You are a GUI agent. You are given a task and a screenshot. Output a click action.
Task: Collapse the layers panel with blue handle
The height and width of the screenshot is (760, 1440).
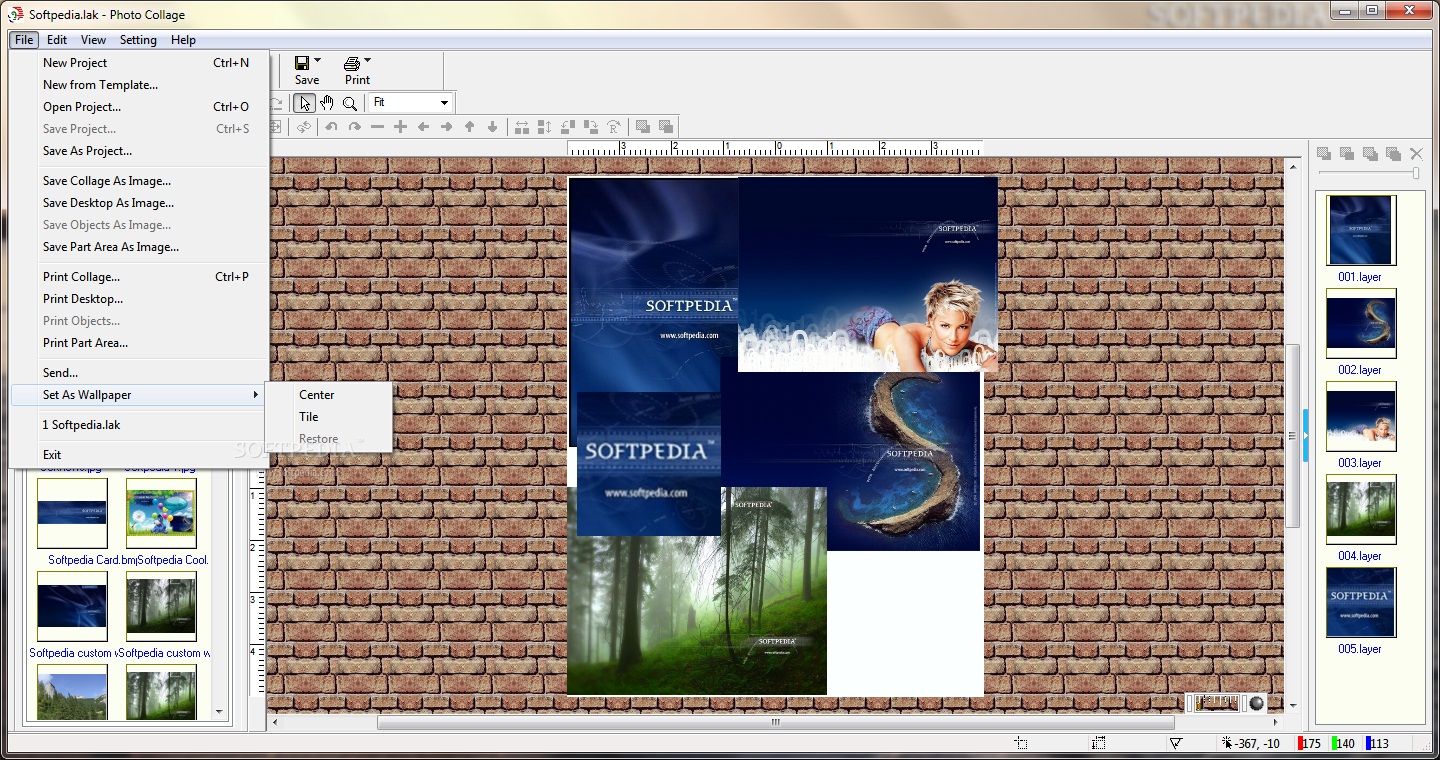pyautogui.click(x=1305, y=435)
